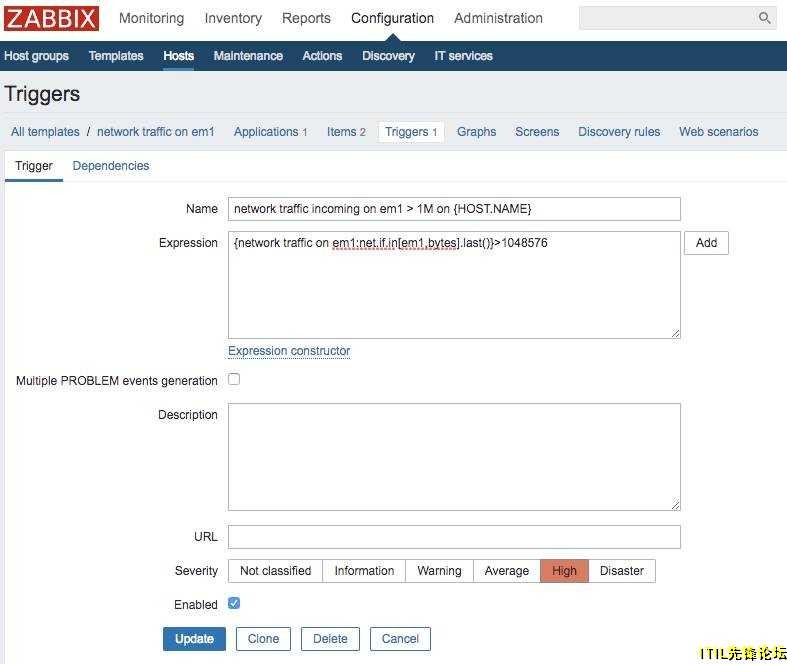Click the Clone button
787x664 pixels.
(263, 639)
